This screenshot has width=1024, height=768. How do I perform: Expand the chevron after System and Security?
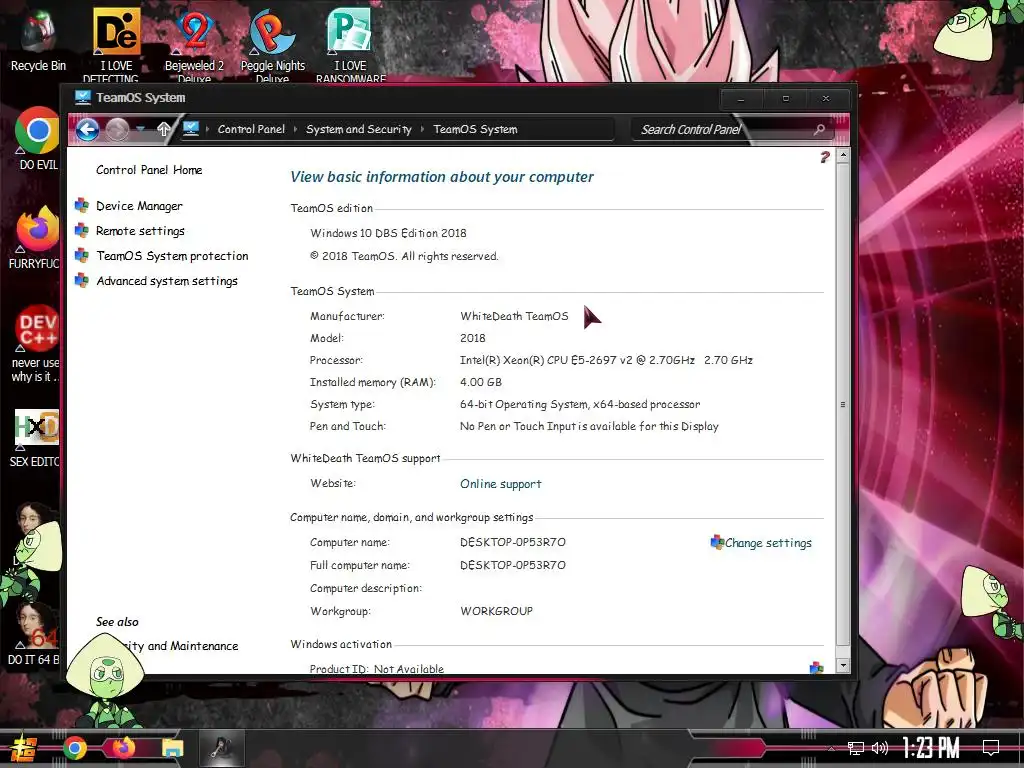click(423, 129)
